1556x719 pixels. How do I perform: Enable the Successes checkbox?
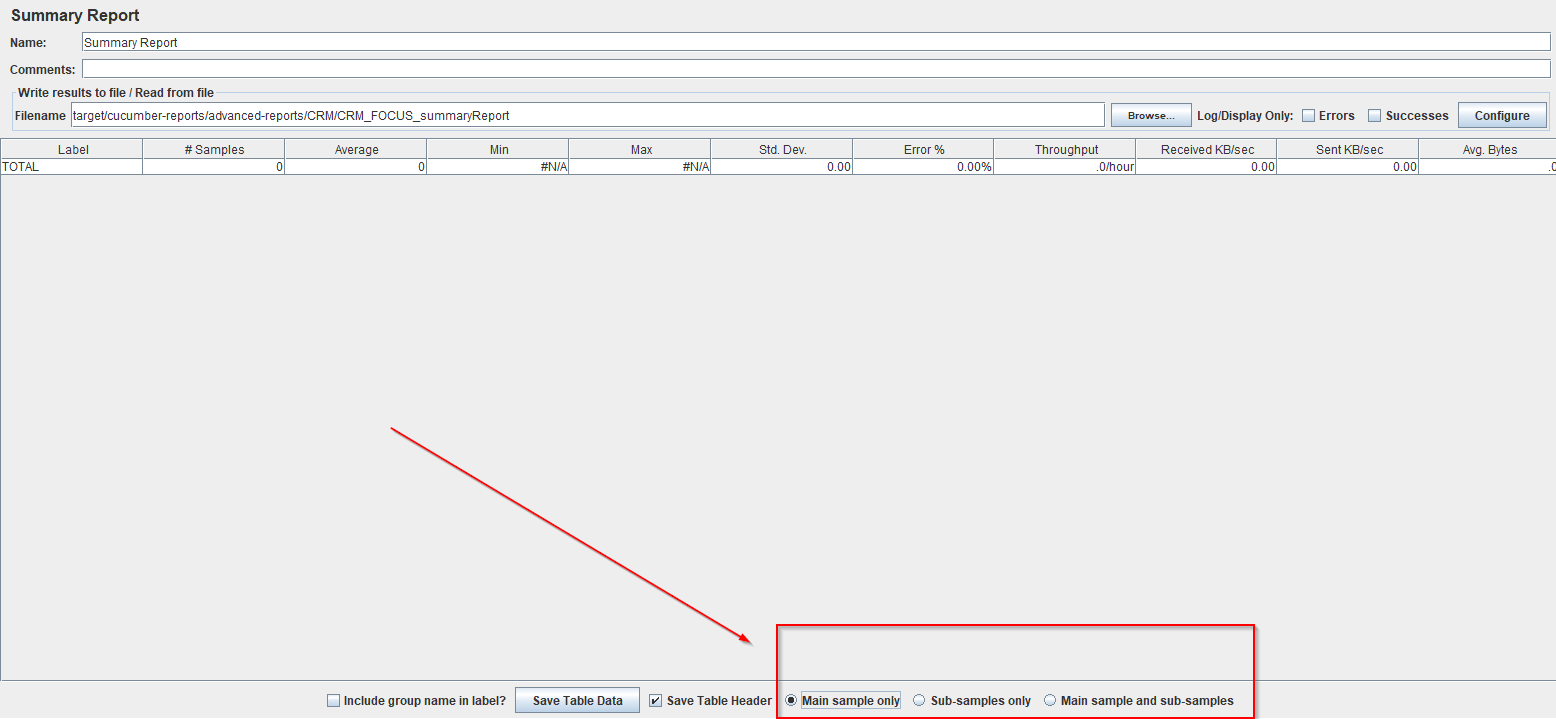click(1375, 116)
